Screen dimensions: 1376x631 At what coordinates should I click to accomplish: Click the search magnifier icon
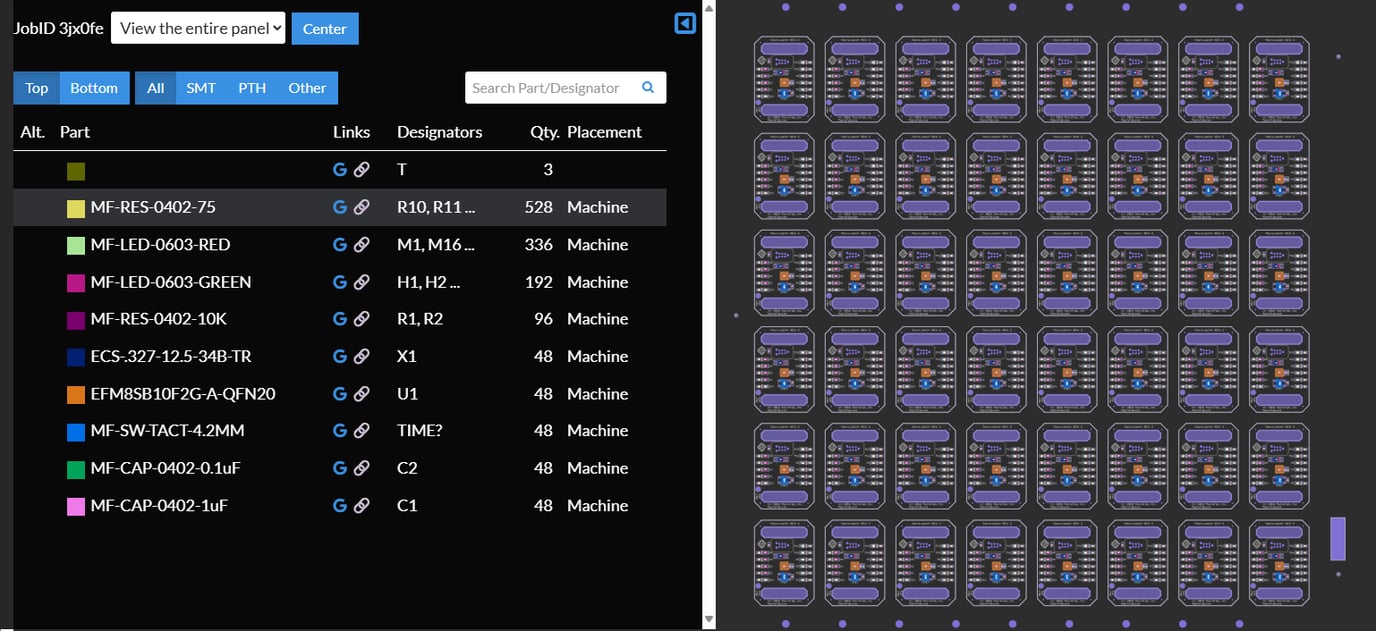pyautogui.click(x=648, y=88)
